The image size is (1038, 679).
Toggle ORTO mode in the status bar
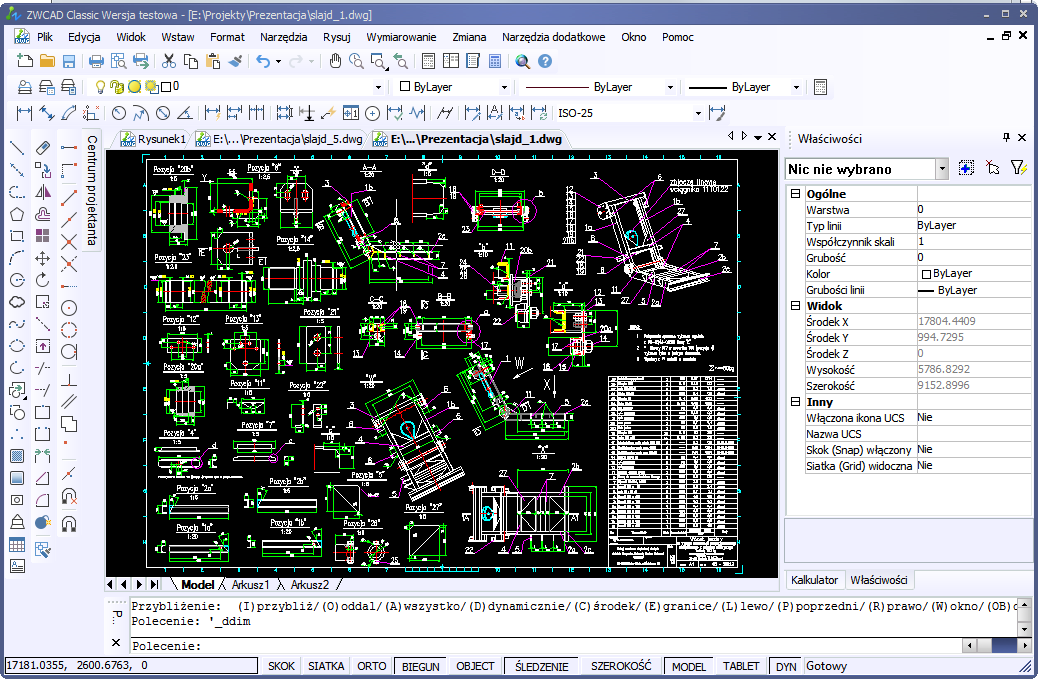click(372, 666)
